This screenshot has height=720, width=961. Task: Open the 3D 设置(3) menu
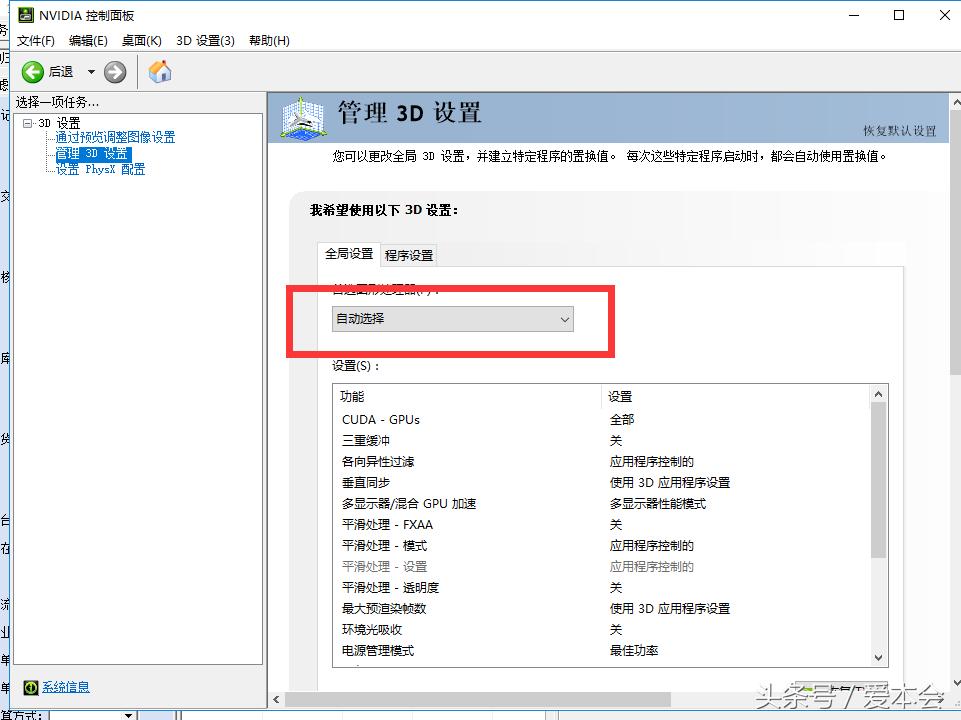208,41
